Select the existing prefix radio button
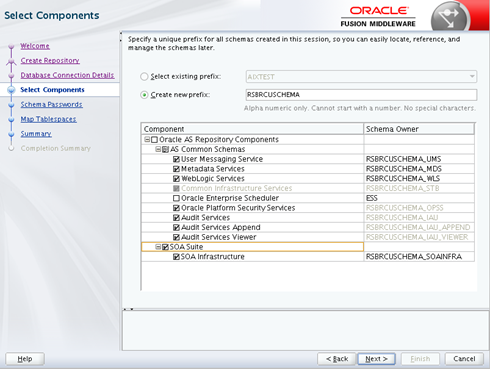Screen dimensions: 491x370 (x=144, y=77)
